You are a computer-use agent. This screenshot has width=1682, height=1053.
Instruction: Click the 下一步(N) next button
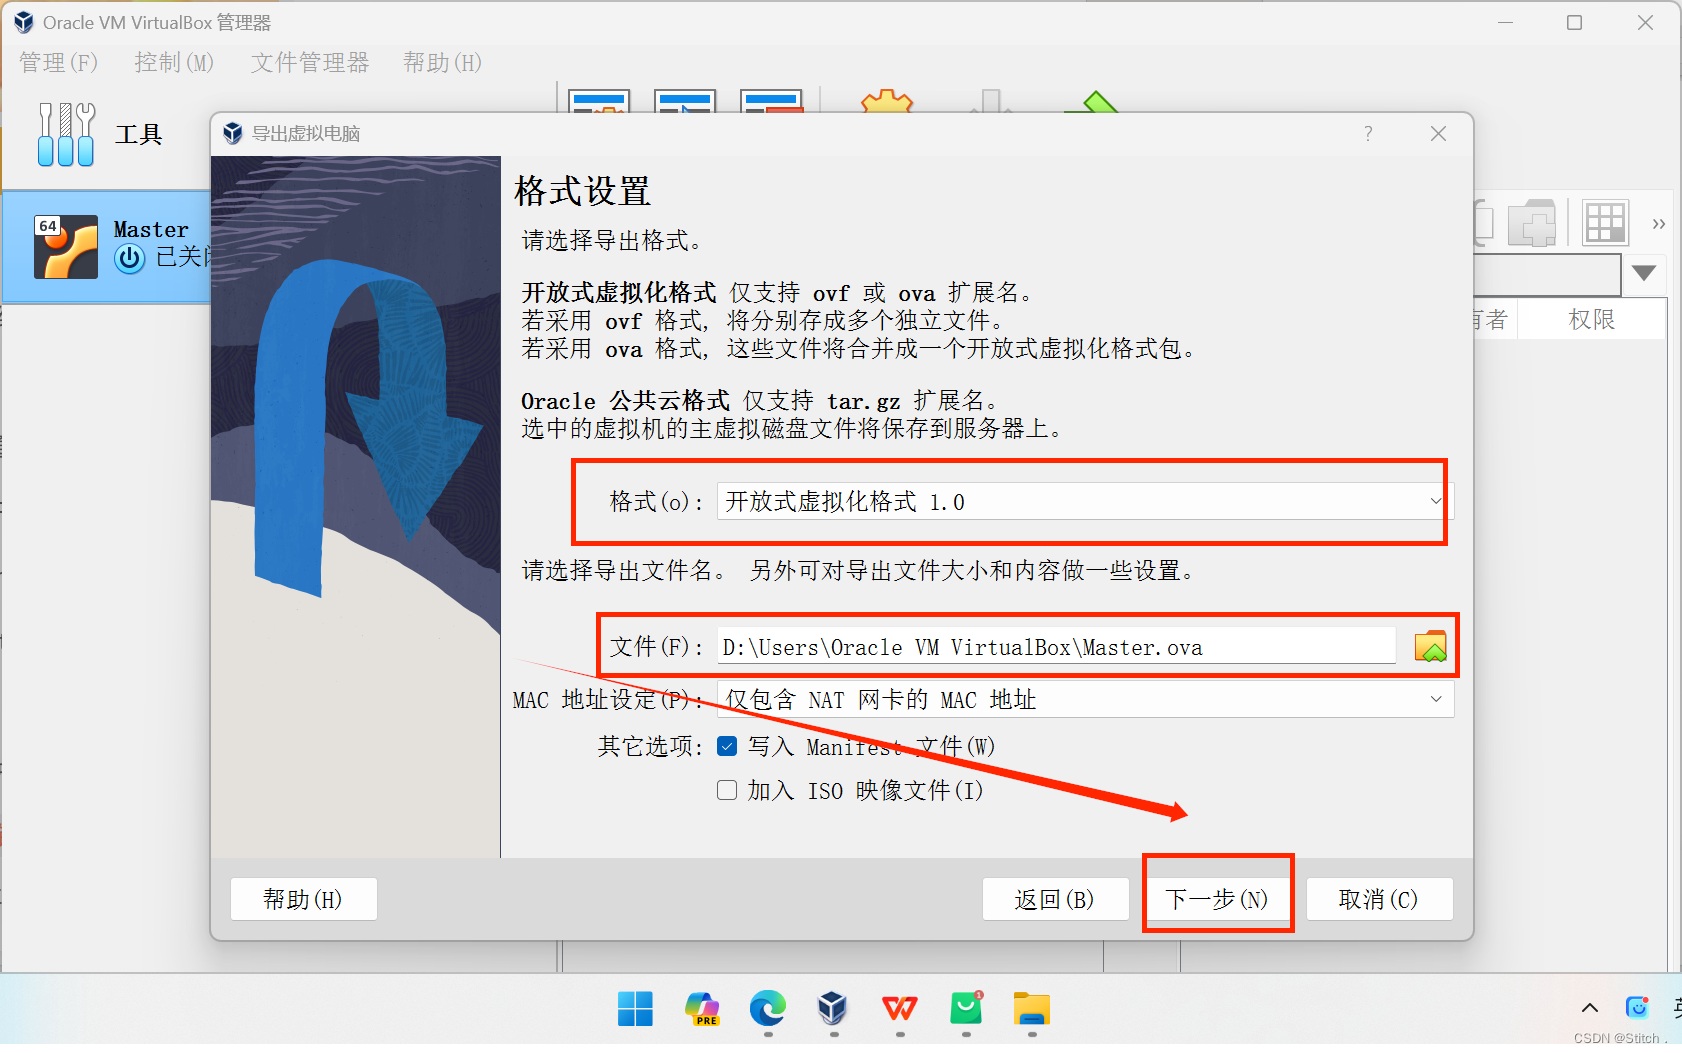(1217, 899)
